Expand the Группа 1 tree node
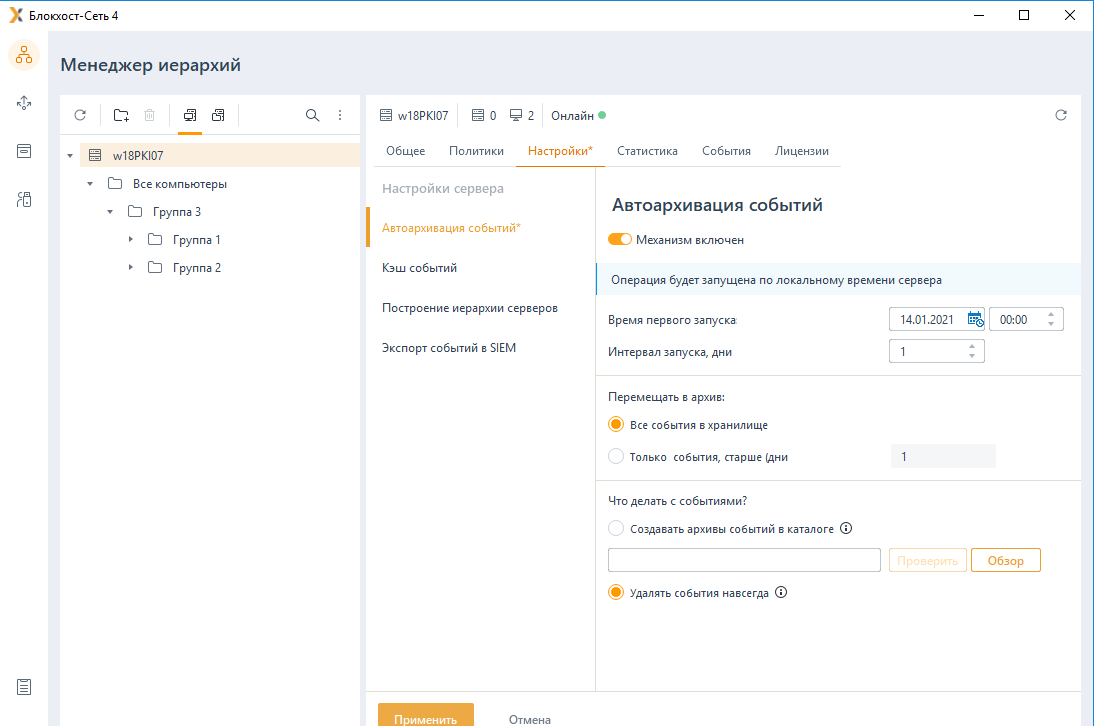The width and height of the screenshot is (1094, 726). tap(130, 239)
